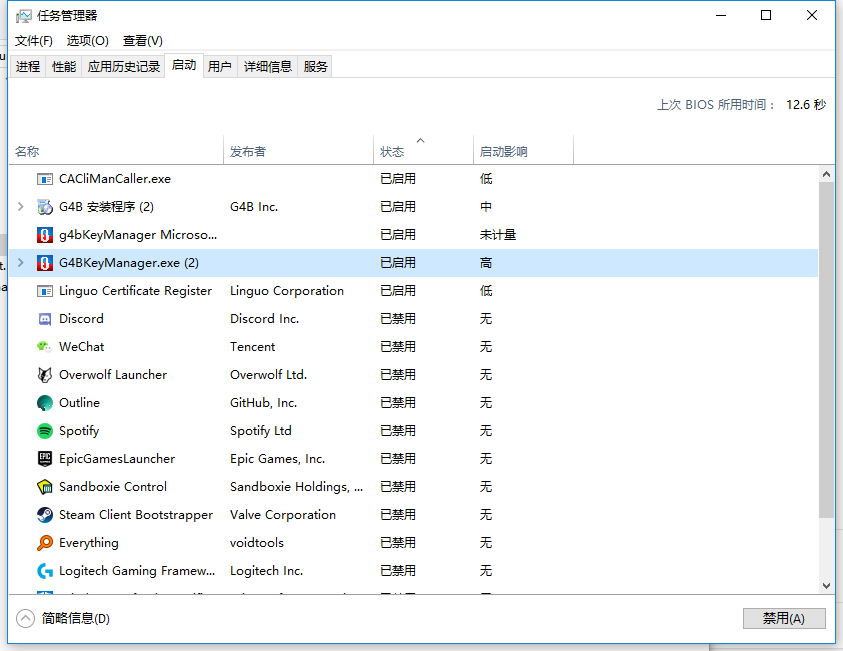Click the Discord startup icon
843x651 pixels.
[45, 319]
